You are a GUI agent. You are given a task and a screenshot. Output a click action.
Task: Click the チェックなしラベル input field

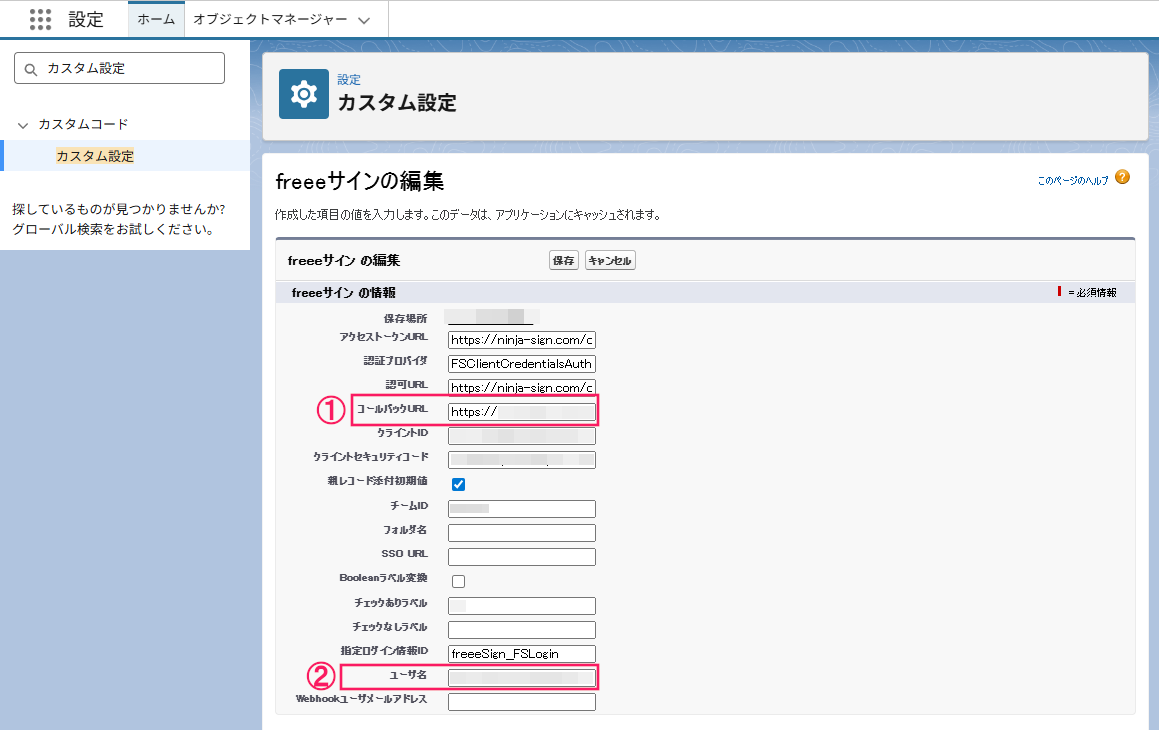[x=521, y=630]
